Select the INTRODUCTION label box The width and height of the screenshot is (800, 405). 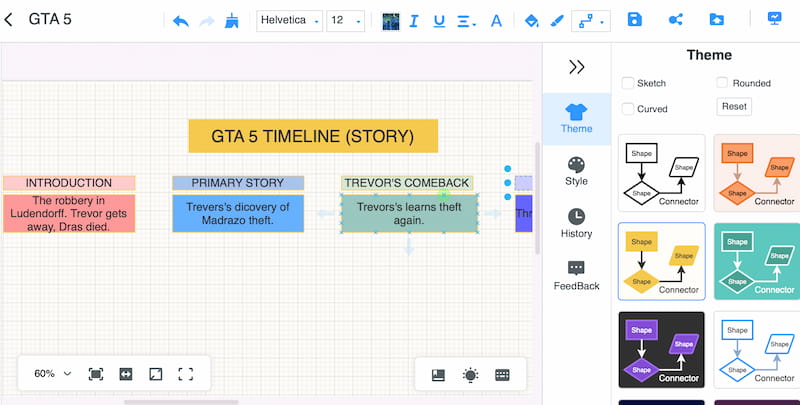[x=69, y=183]
